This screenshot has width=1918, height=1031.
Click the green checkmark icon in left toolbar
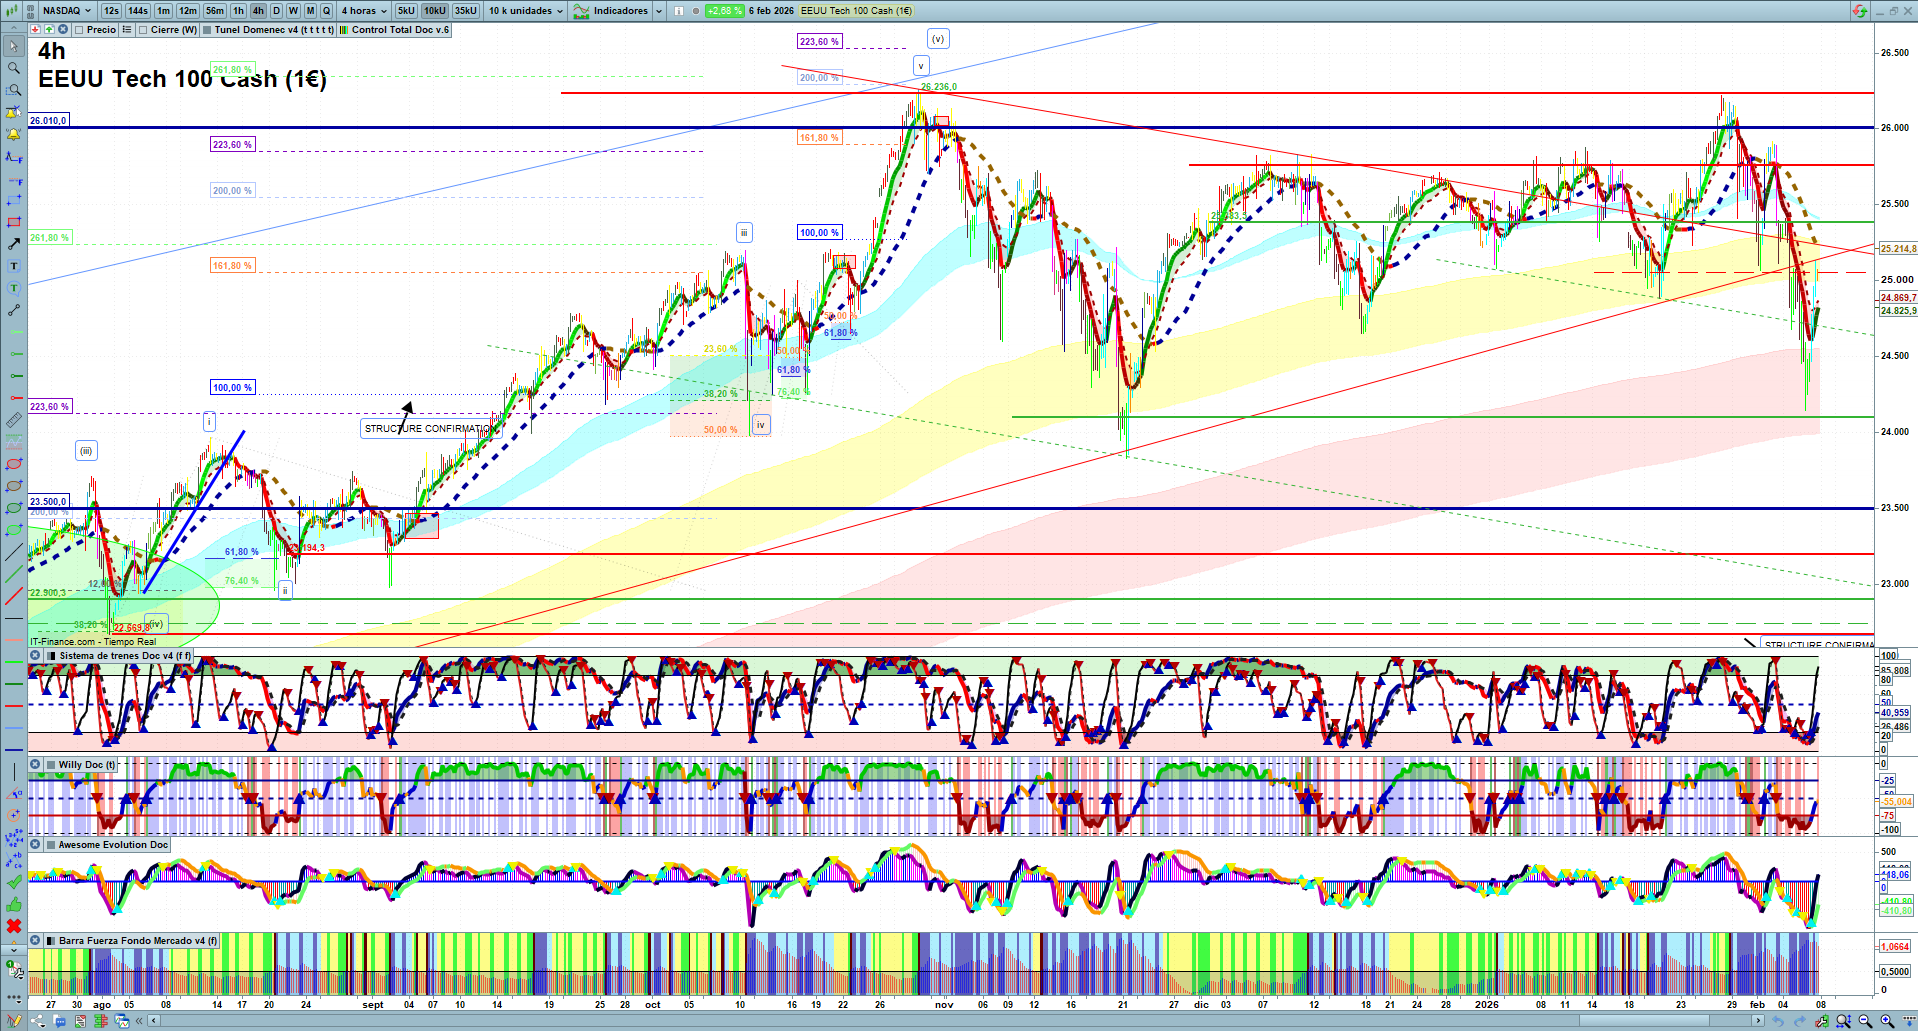(14, 882)
